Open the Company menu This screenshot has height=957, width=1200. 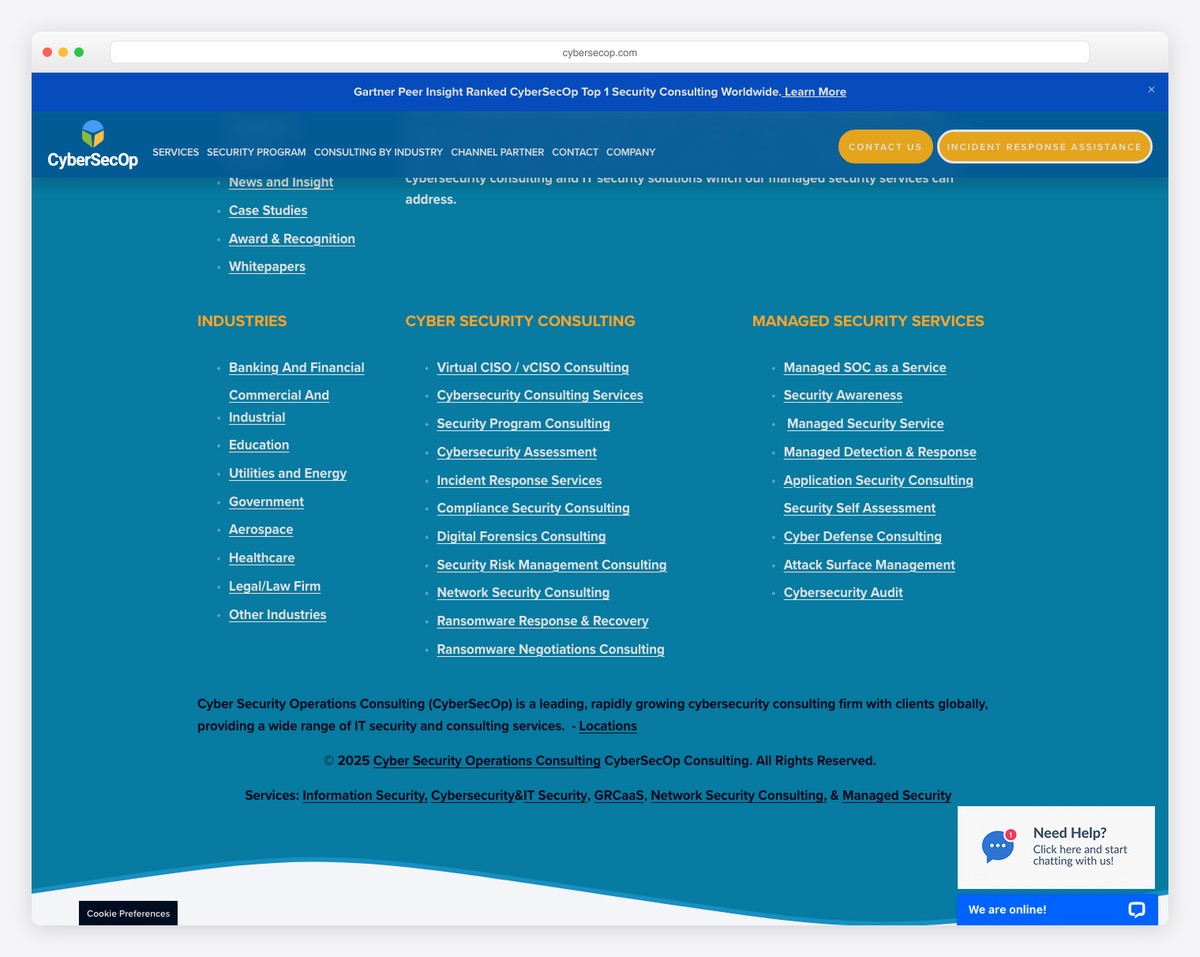(631, 152)
